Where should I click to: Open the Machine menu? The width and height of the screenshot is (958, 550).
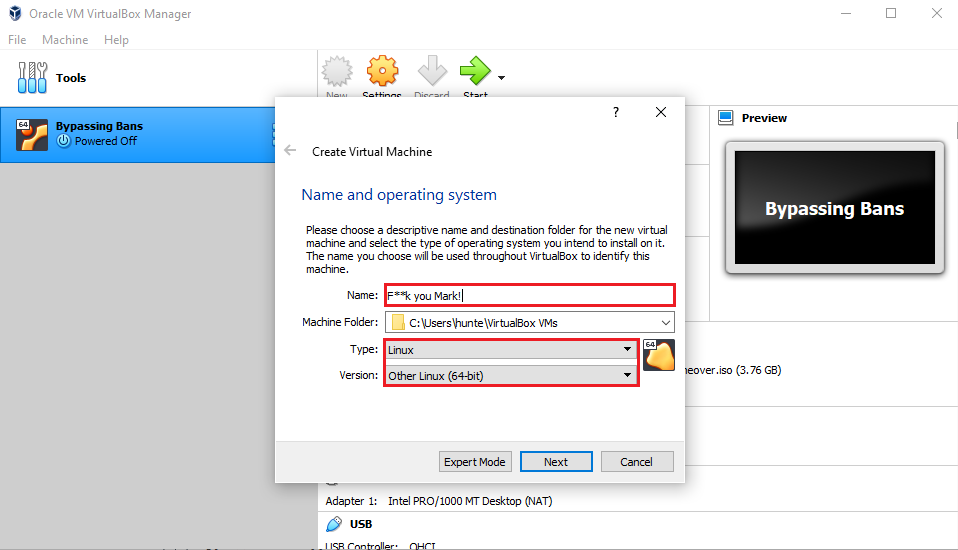click(65, 40)
